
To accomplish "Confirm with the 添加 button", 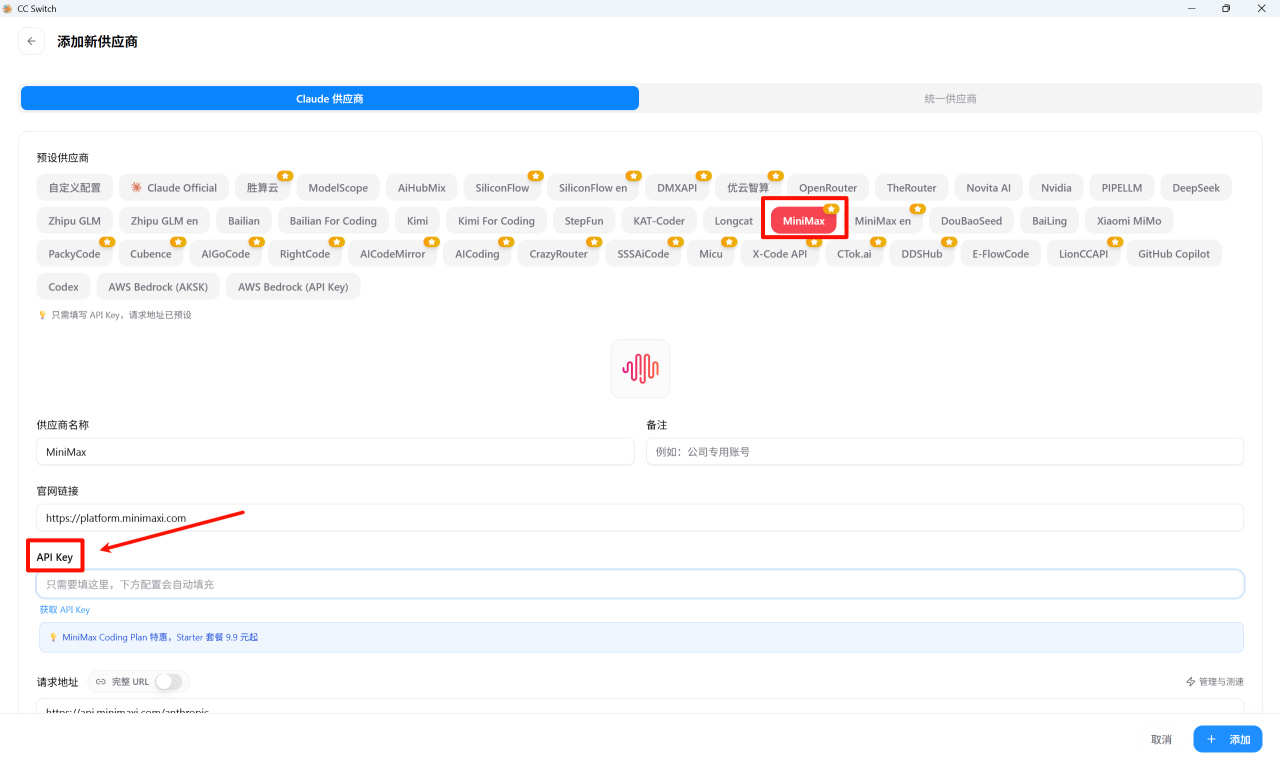I will tap(1228, 740).
